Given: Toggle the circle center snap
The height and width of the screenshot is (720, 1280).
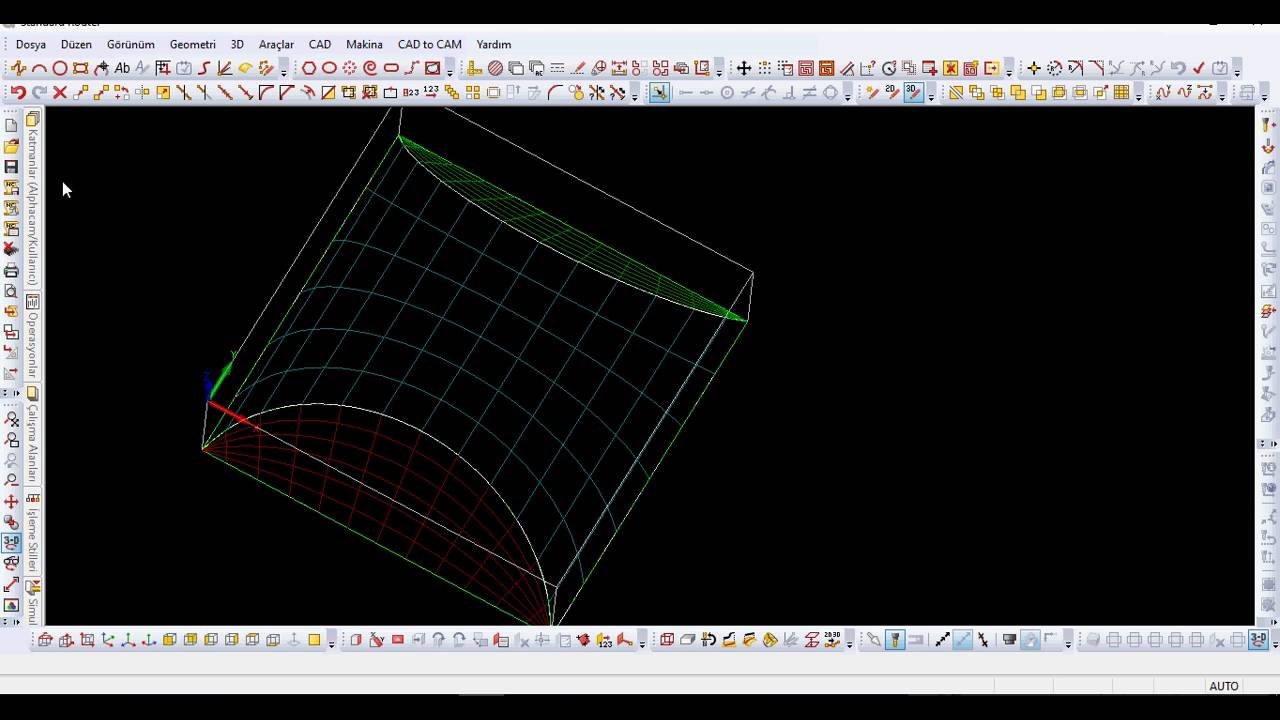Looking at the screenshot, I should [x=727, y=92].
